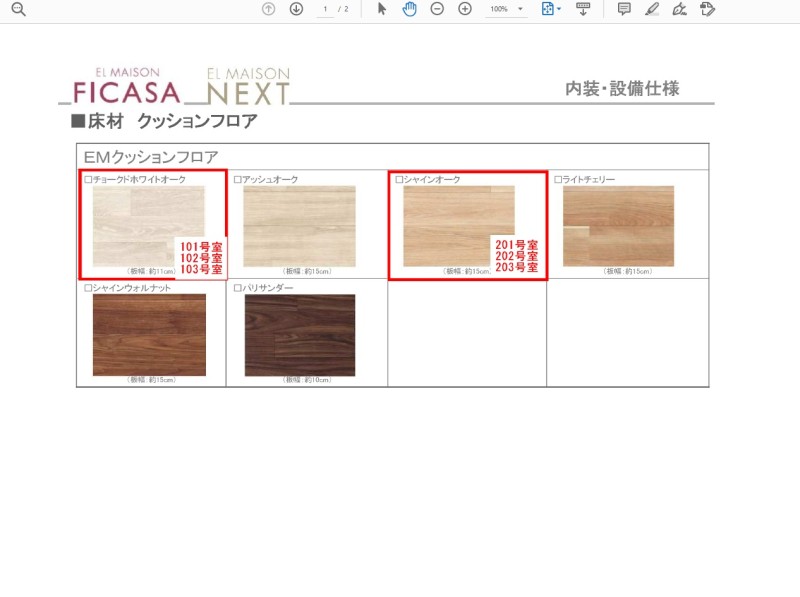
Task: Select the highlighter pen tool
Action: (x=652, y=9)
